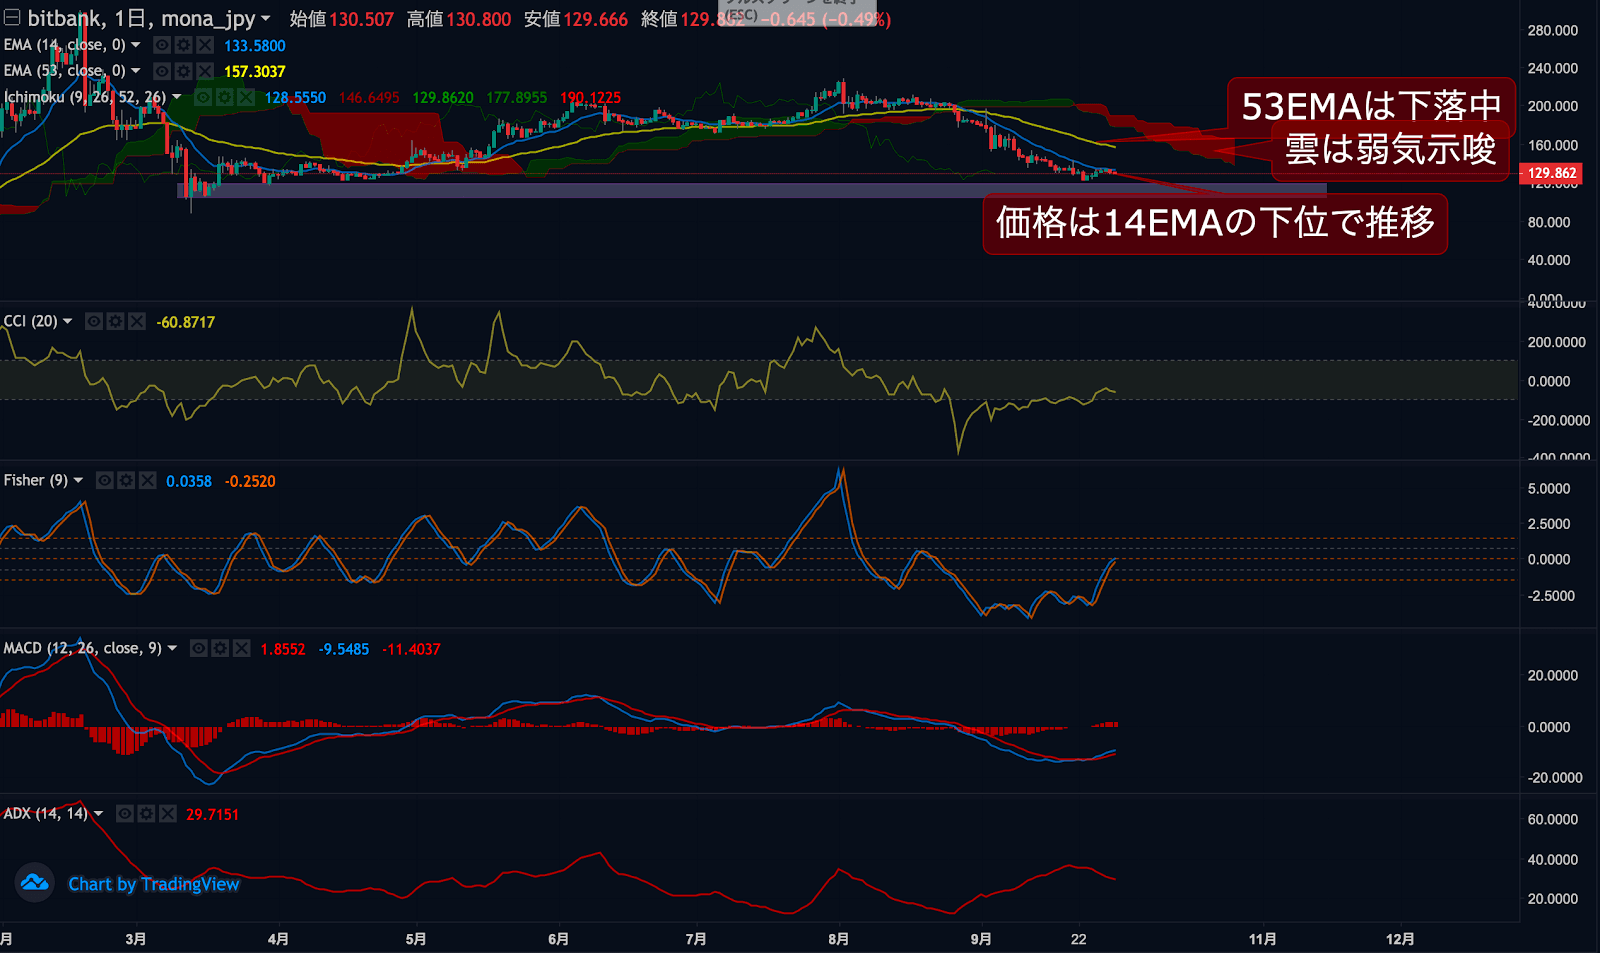Expand the Fisher (9) dropdown arrow
This screenshot has height=953, width=1600.
pos(79,481)
